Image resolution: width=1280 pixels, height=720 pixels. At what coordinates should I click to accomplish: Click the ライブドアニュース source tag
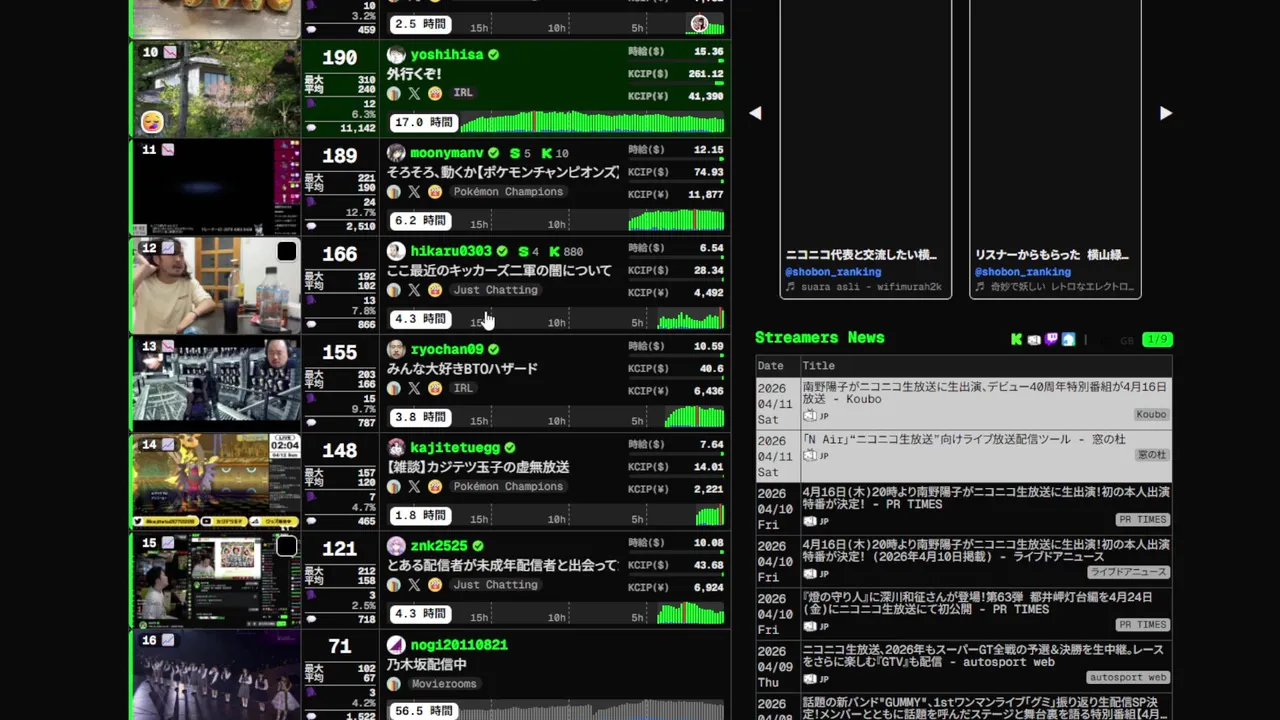[x=1128, y=572]
